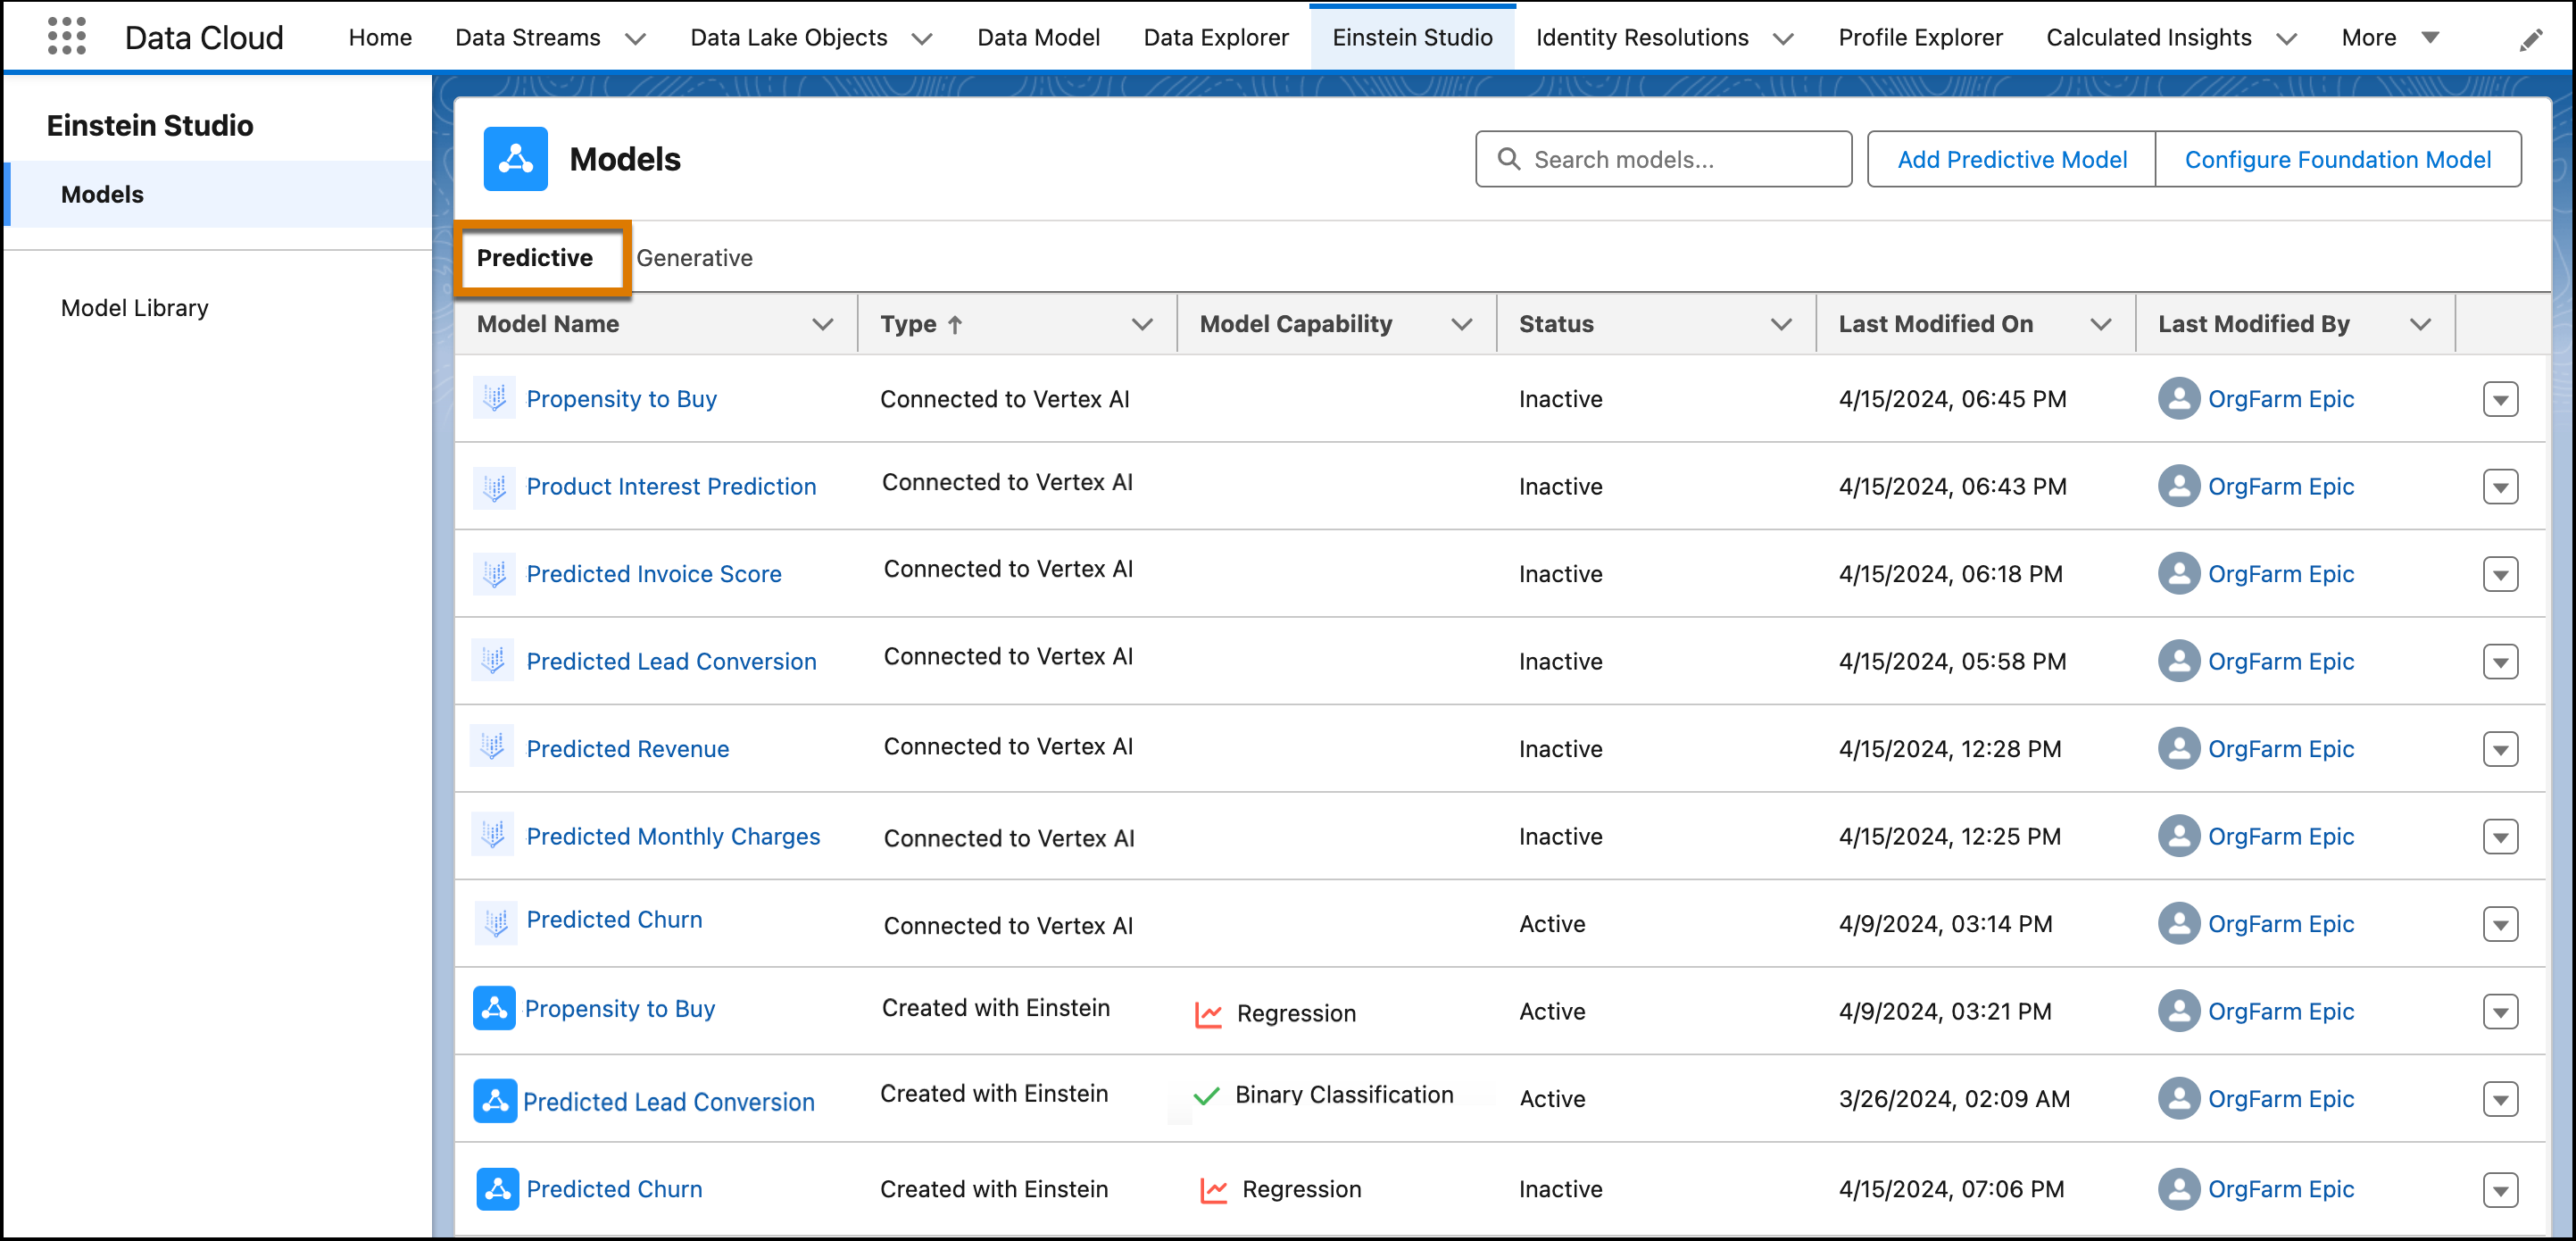Click the search magnifier icon

(x=1508, y=159)
